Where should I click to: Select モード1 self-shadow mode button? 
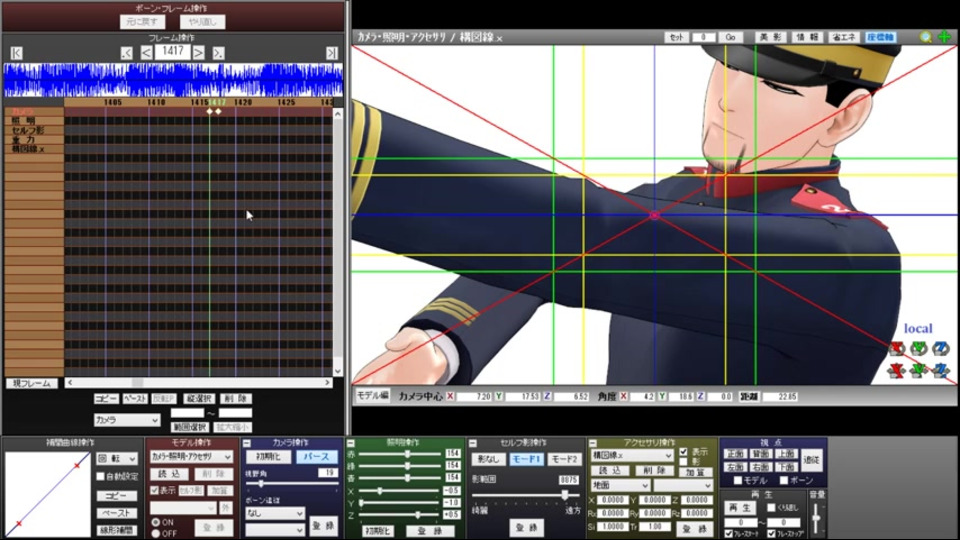(x=526, y=459)
